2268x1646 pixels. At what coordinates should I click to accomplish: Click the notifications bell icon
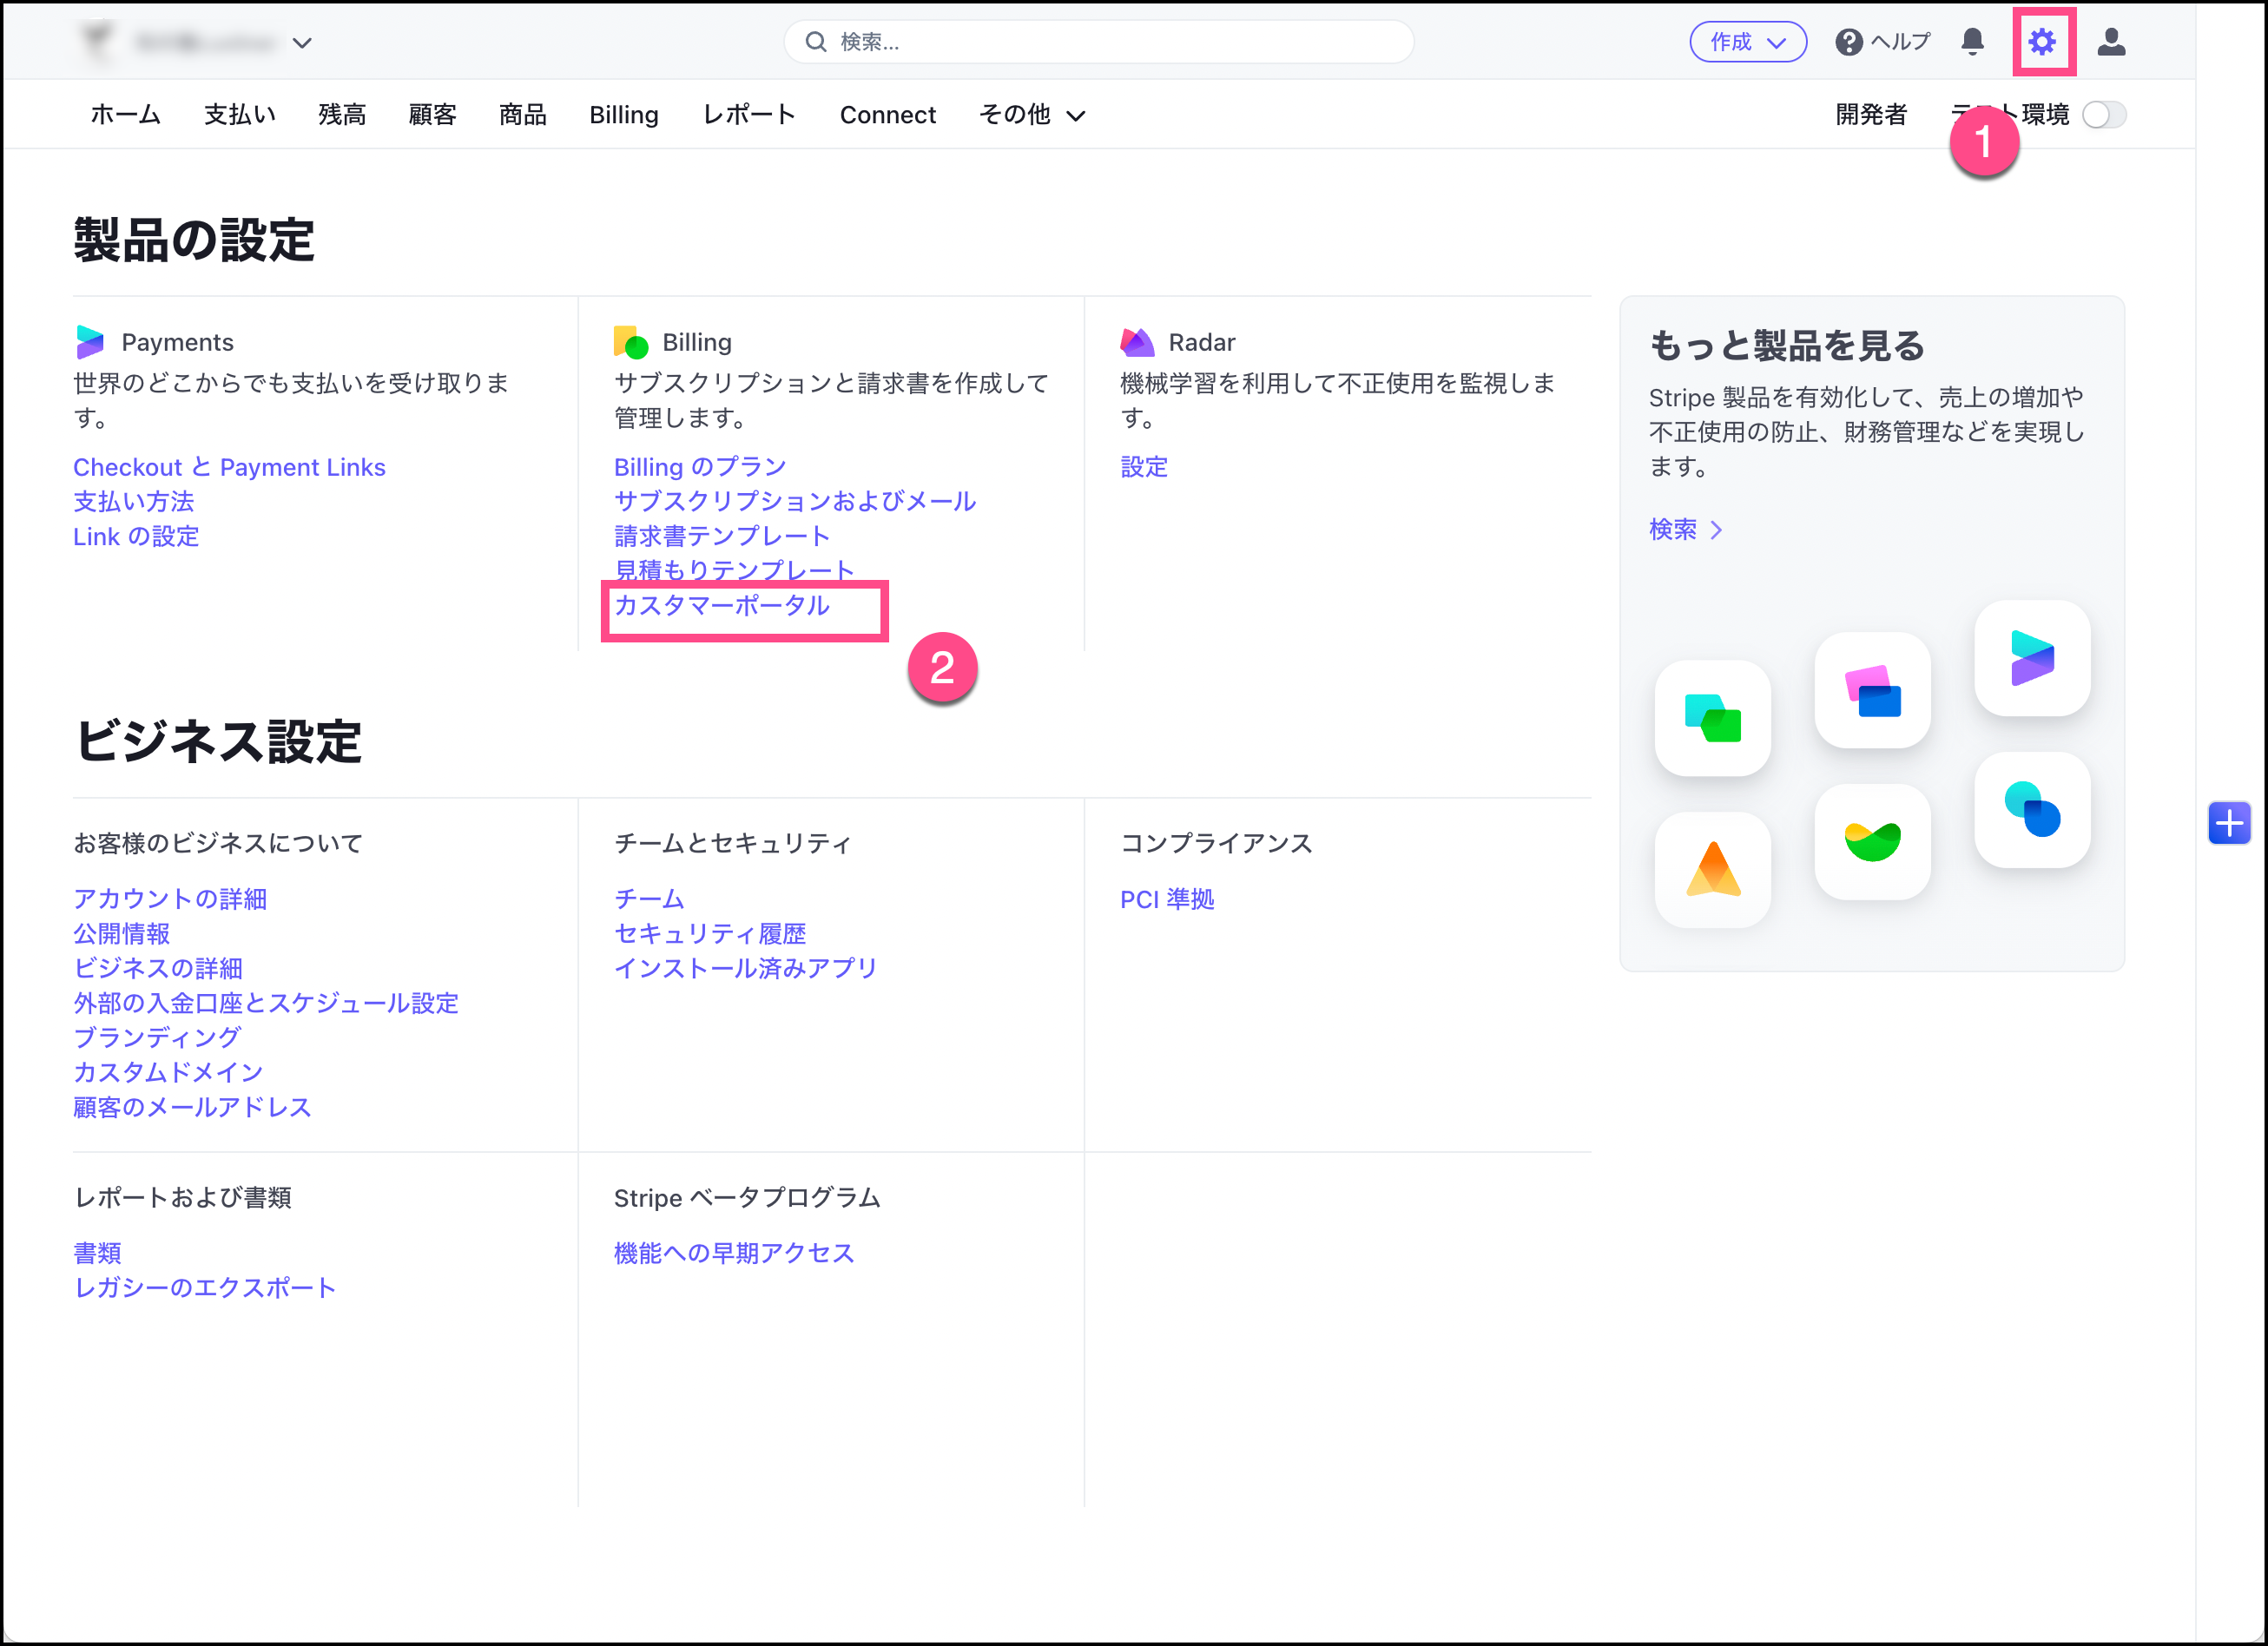(1972, 42)
